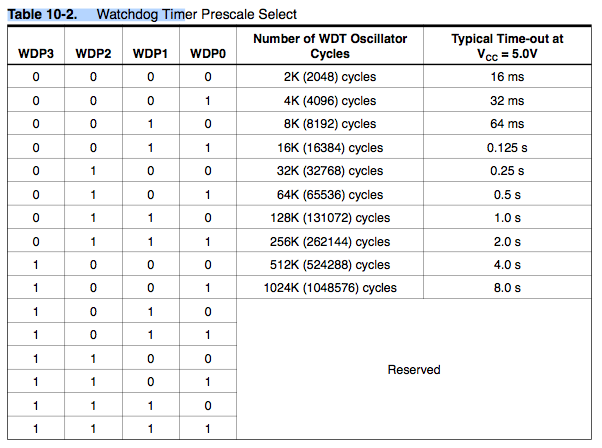Click the 4K (4096) cycles cell
Screen dimensions: 602x448
[329, 100]
